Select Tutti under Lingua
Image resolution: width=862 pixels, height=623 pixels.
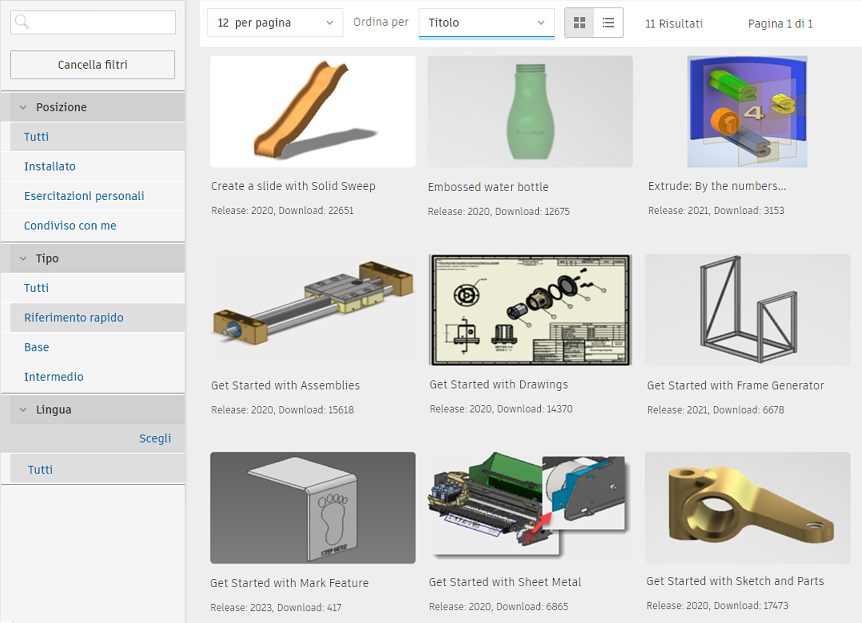pyautogui.click(x=97, y=470)
